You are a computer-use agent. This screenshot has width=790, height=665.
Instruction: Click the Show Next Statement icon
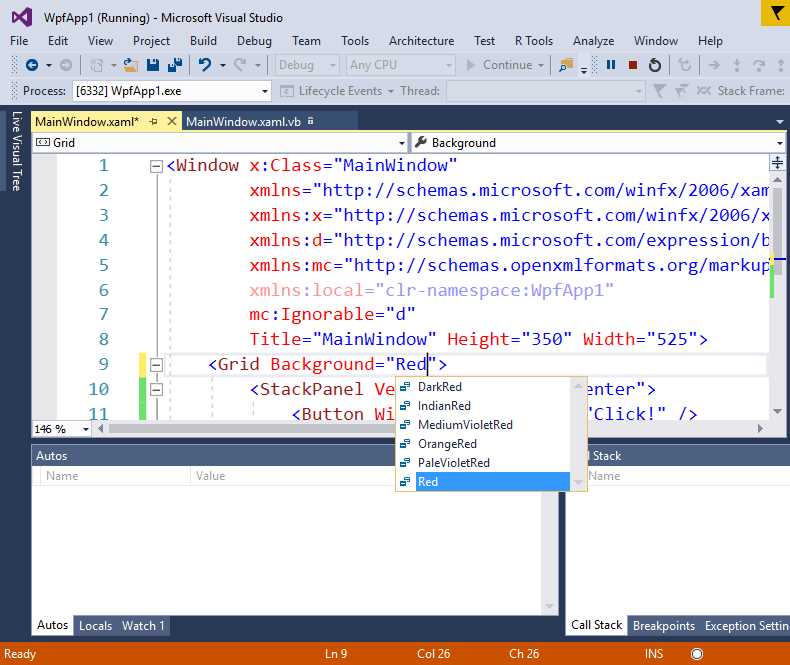click(x=714, y=65)
